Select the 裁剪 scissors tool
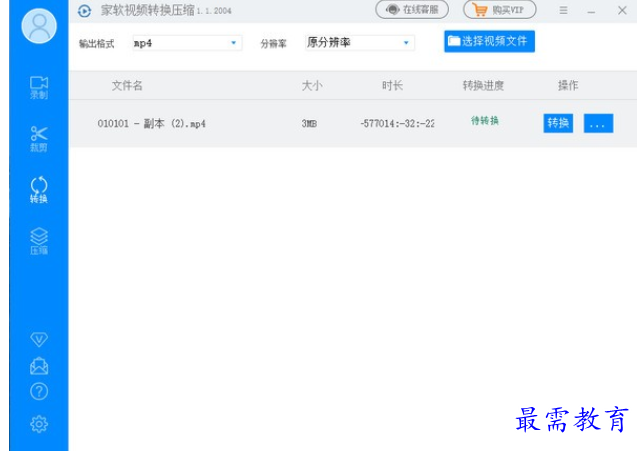 (x=39, y=137)
